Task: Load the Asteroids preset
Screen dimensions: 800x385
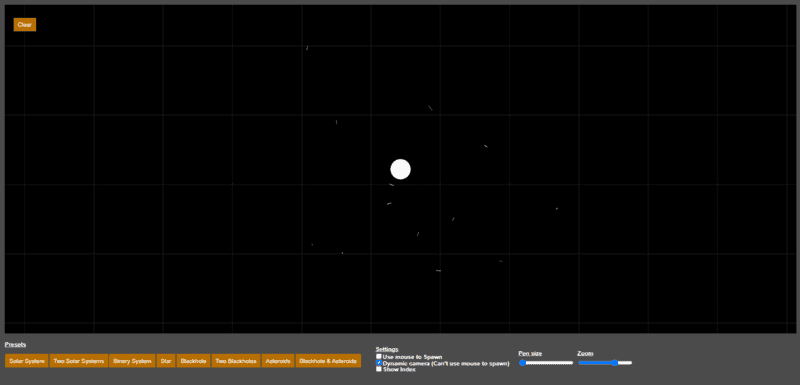Action: point(278,361)
